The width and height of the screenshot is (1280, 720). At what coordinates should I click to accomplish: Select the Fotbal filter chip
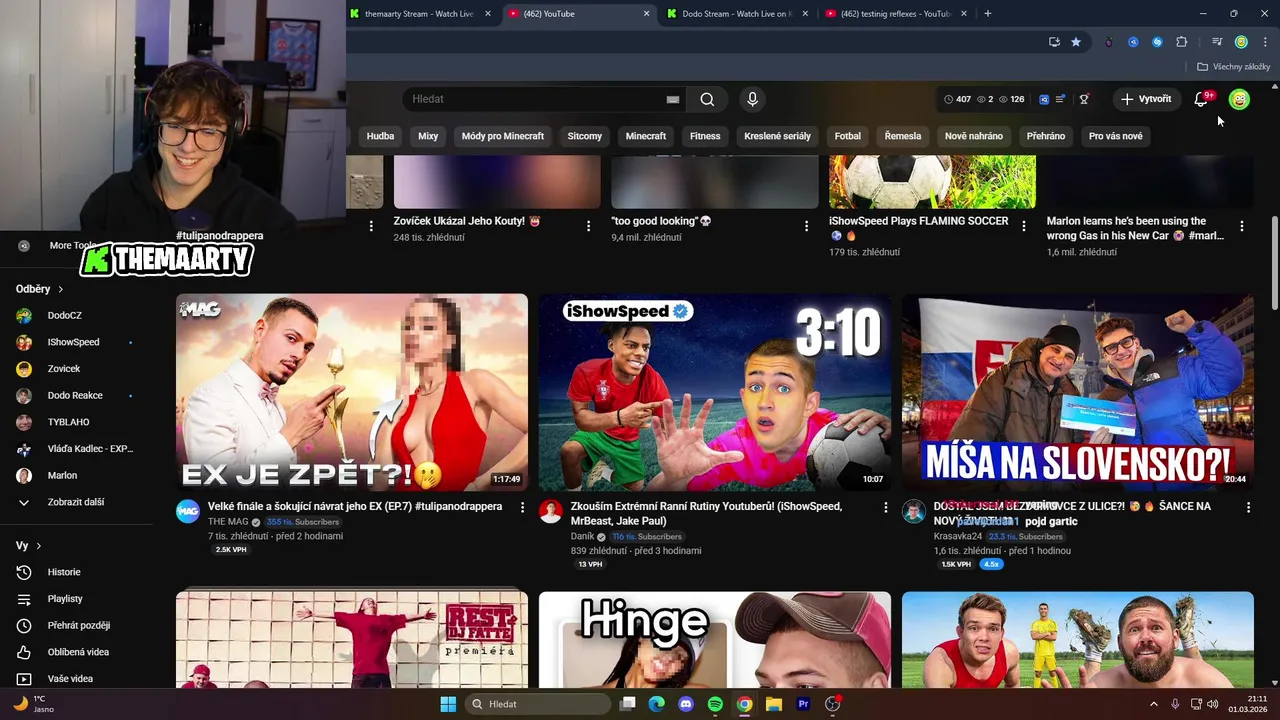847,136
